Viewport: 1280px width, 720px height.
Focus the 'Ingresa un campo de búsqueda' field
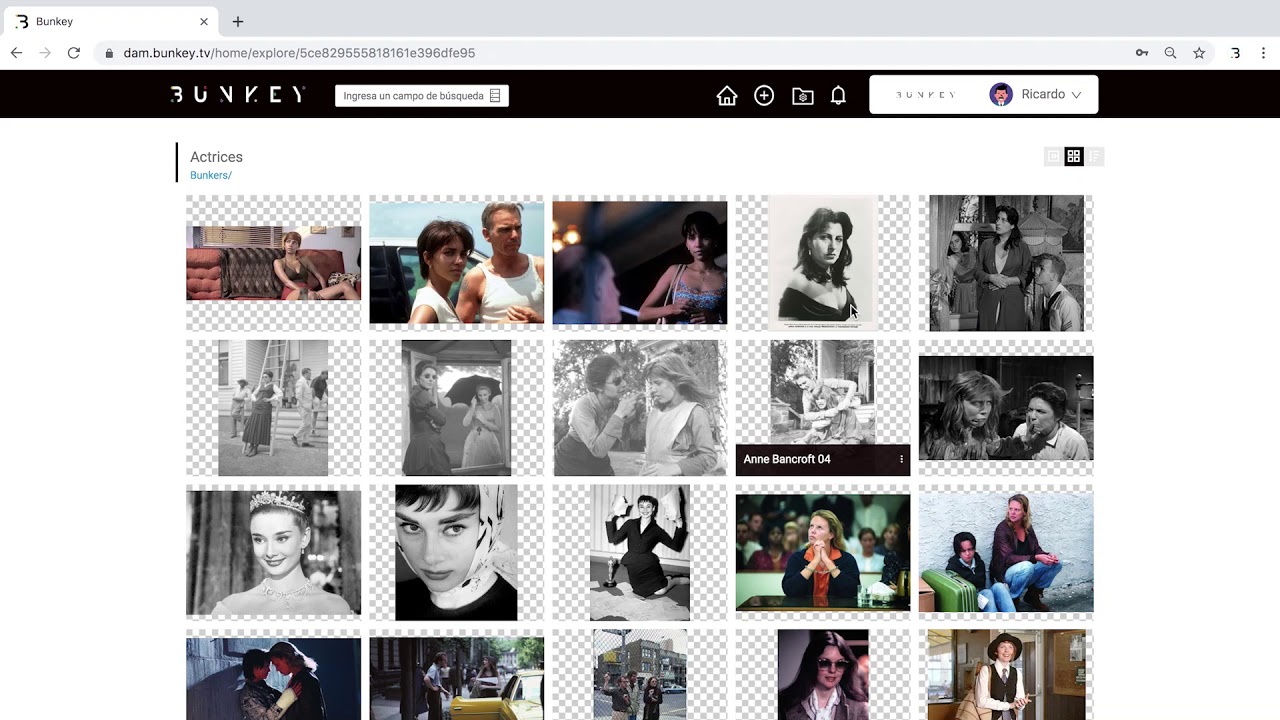click(421, 96)
